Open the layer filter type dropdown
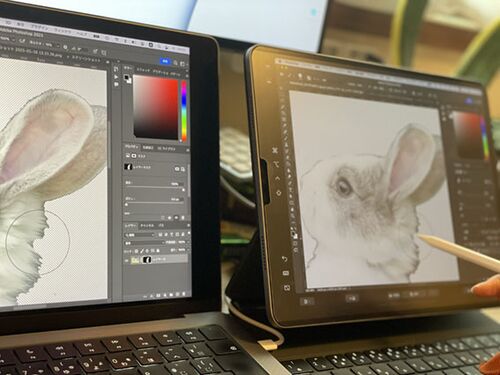The image size is (500, 375). click(x=139, y=235)
